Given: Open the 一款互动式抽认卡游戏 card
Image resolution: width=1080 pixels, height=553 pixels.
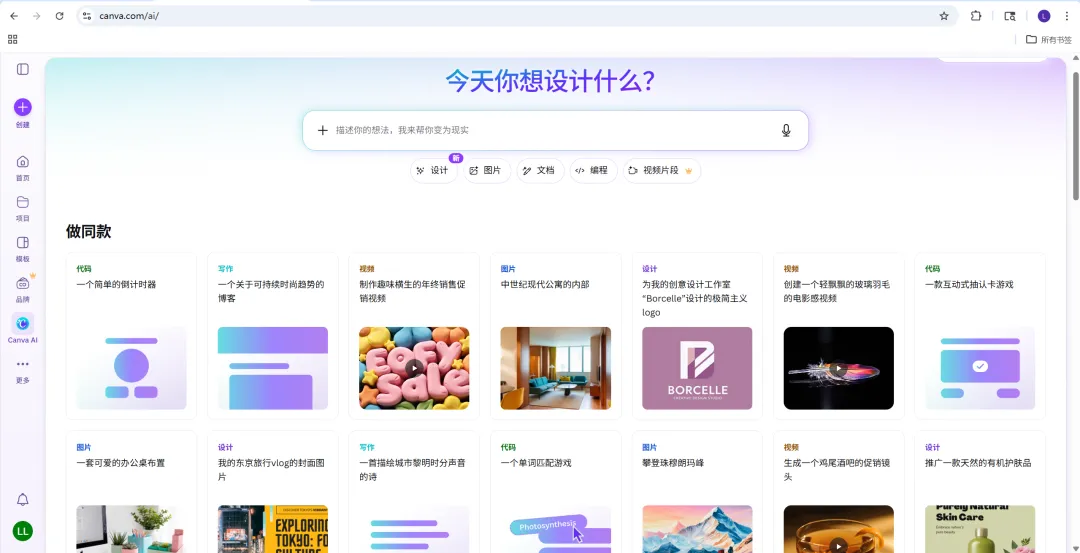Looking at the screenshot, I should (980, 336).
